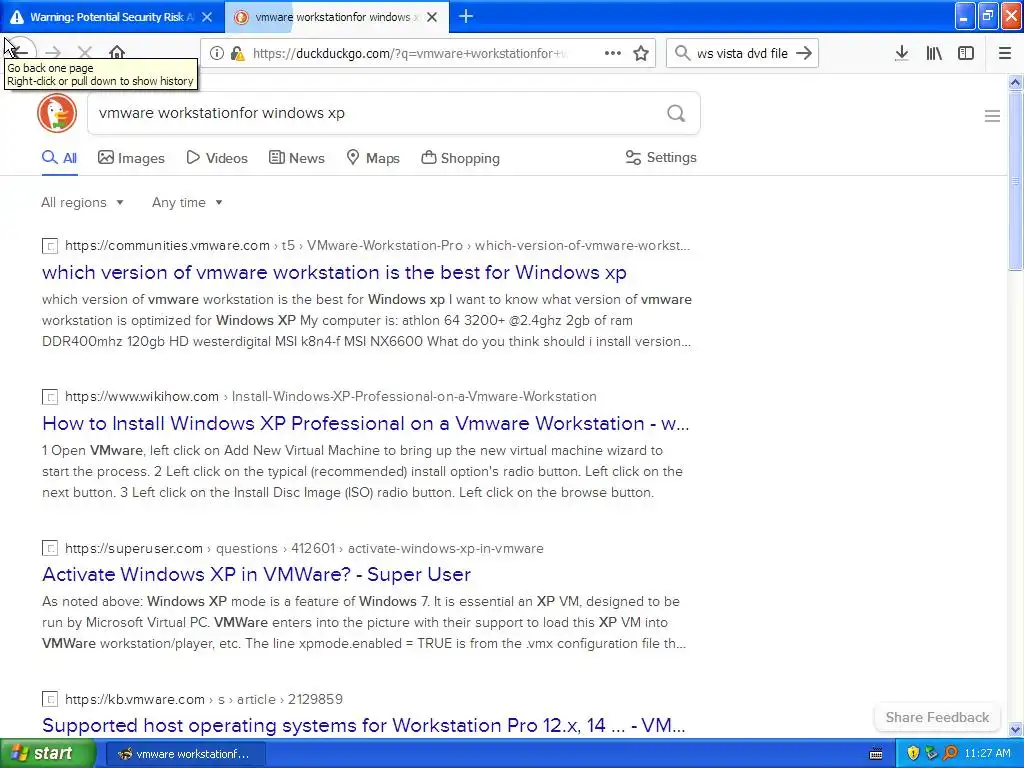Submit the search bar with go arrow
The width and height of the screenshot is (1024, 768).
[x=804, y=53]
